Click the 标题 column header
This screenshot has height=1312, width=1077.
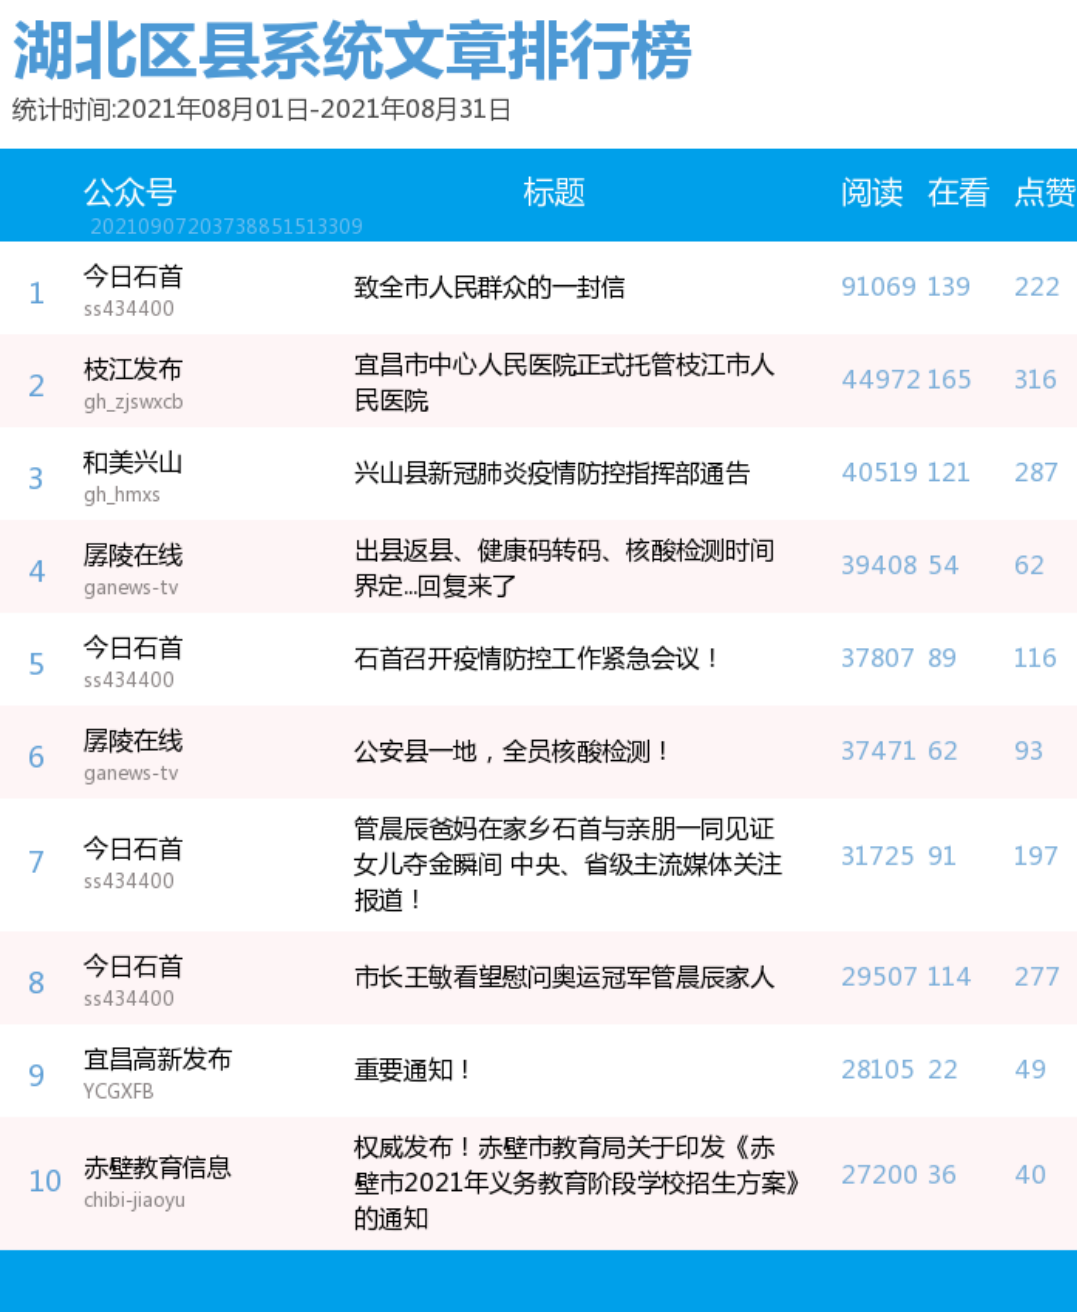tap(553, 192)
